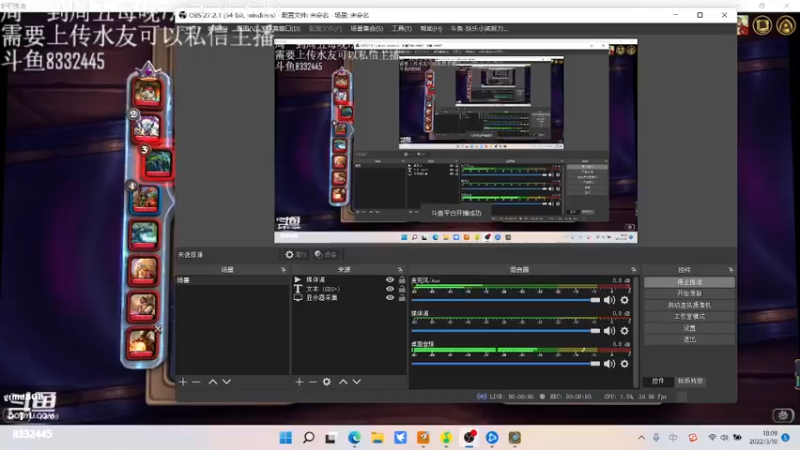The height and width of the screenshot is (450, 800).
Task: Open 属性 (properties) button in source toolbar
Action: tap(296, 254)
